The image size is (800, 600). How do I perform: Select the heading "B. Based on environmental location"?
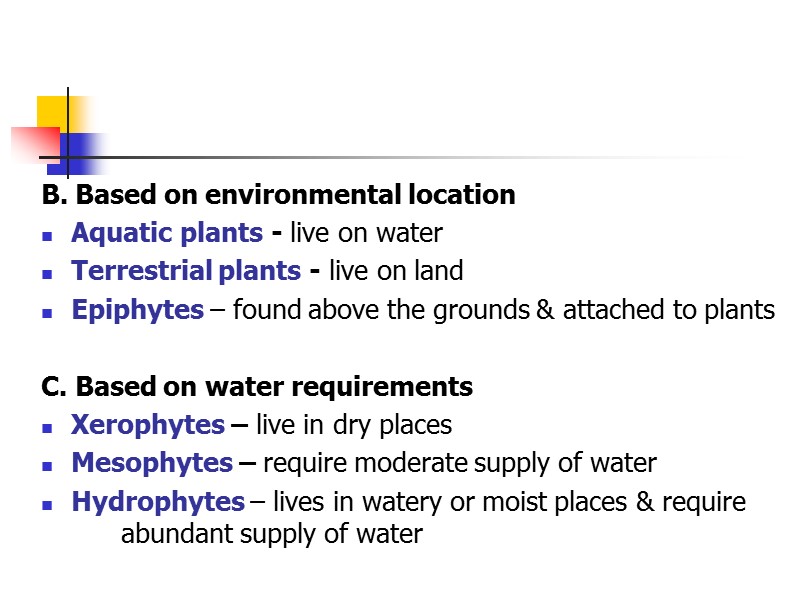(x=279, y=195)
